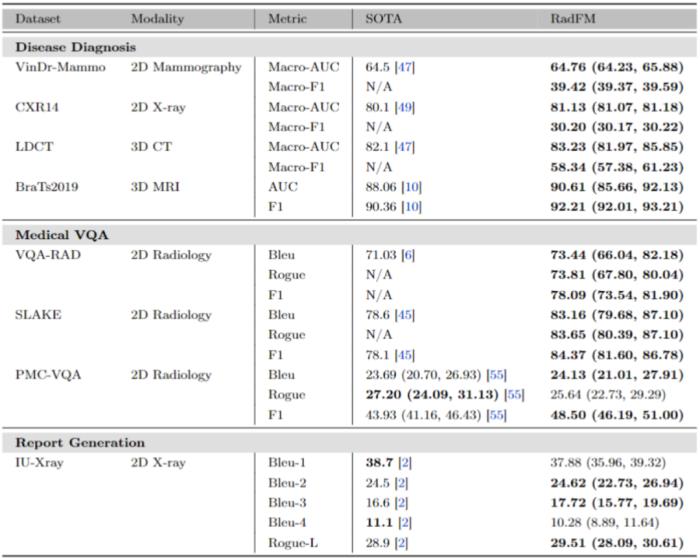The image size is (700, 558).
Task: Open citation [45] beside 78.6
Action: tap(405, 315)
